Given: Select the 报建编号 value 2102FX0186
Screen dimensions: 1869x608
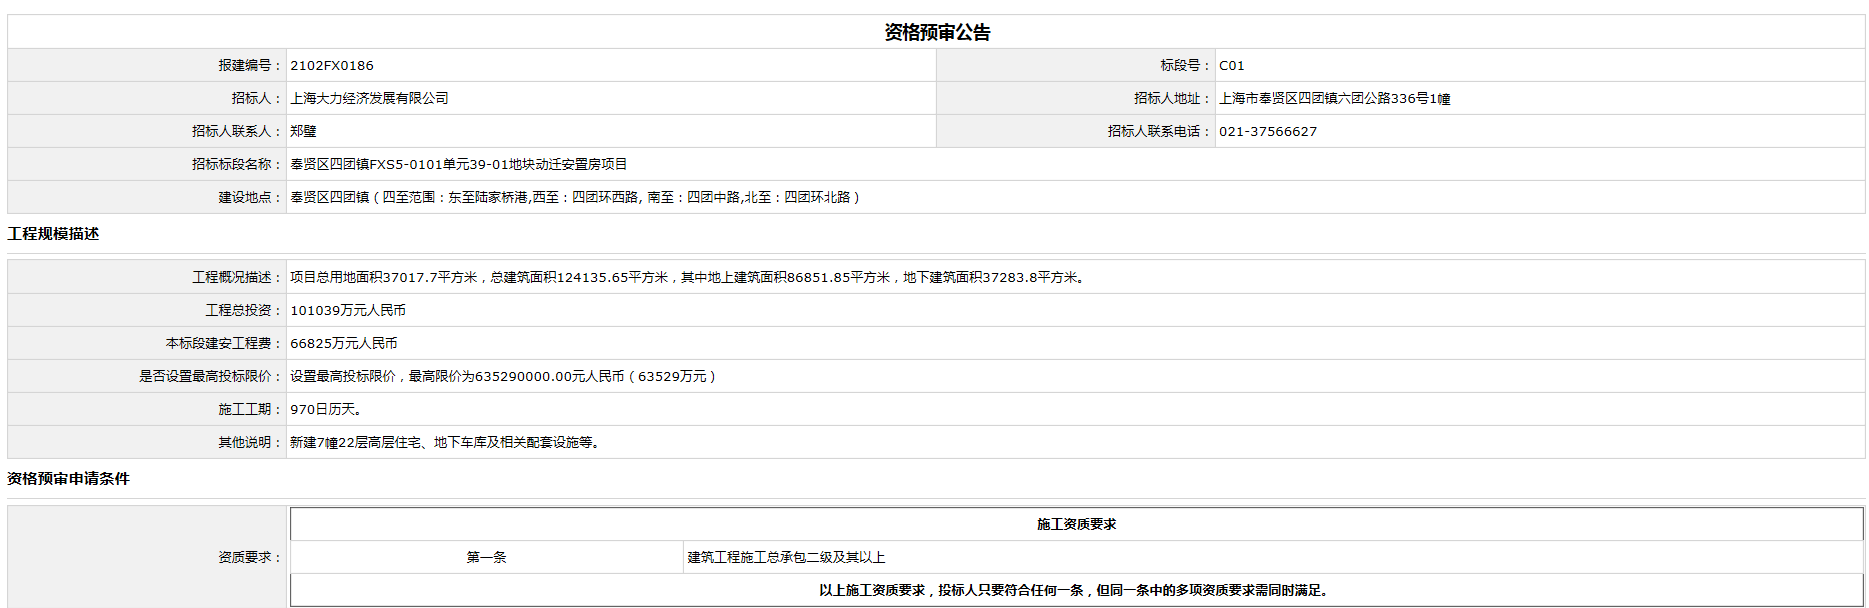Looking at the screenshot, I should (332, 66).
